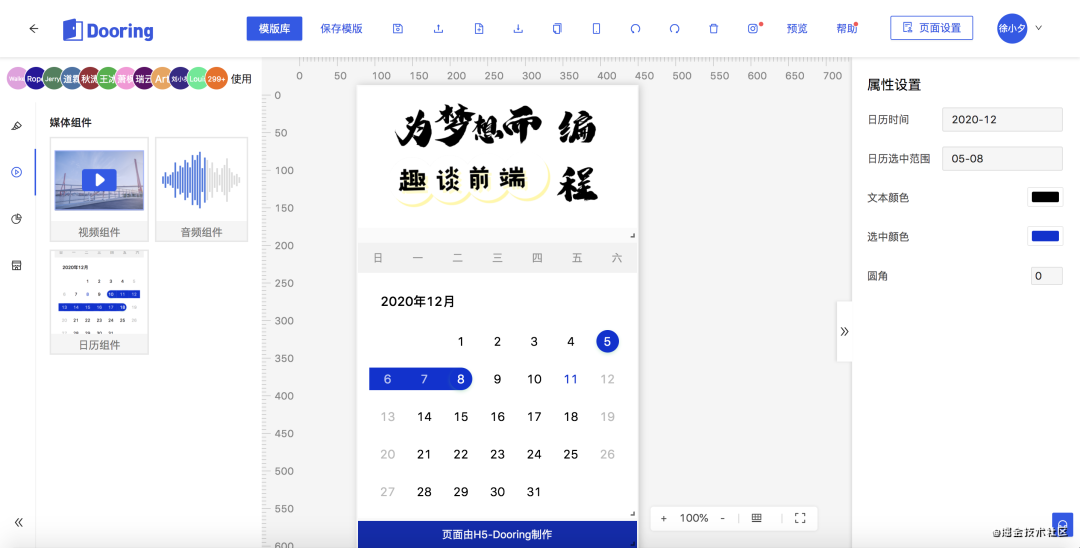1080x548 pixels.
Task: Click the upload icon in toolbar
Action: pos(438,28)
